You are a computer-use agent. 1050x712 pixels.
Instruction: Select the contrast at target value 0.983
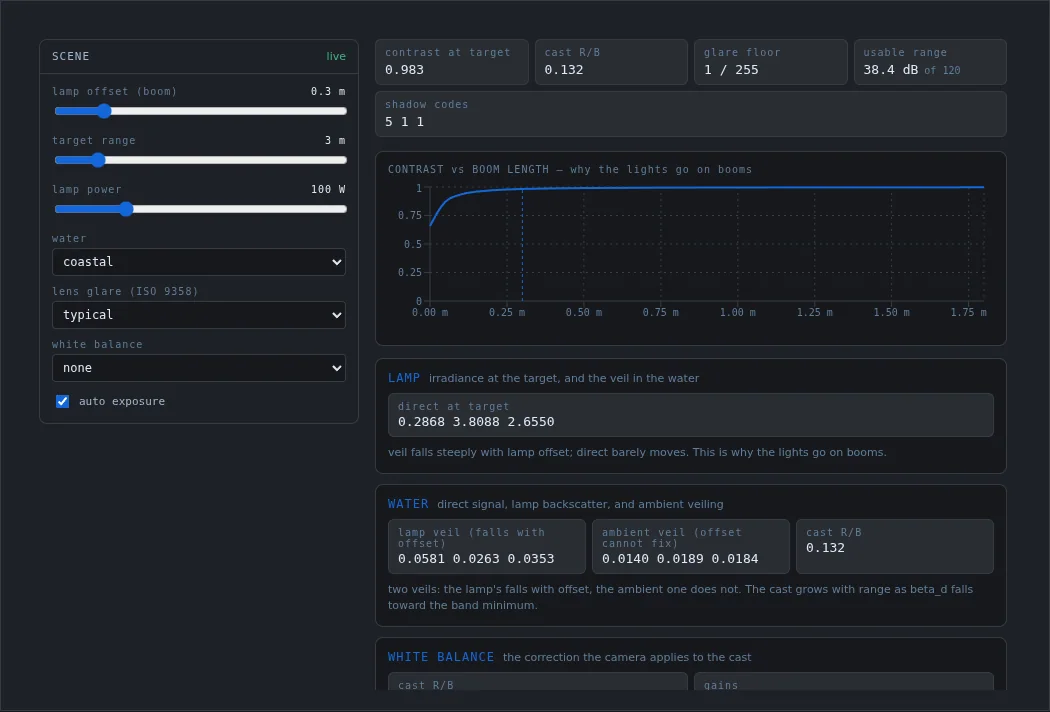404,70
